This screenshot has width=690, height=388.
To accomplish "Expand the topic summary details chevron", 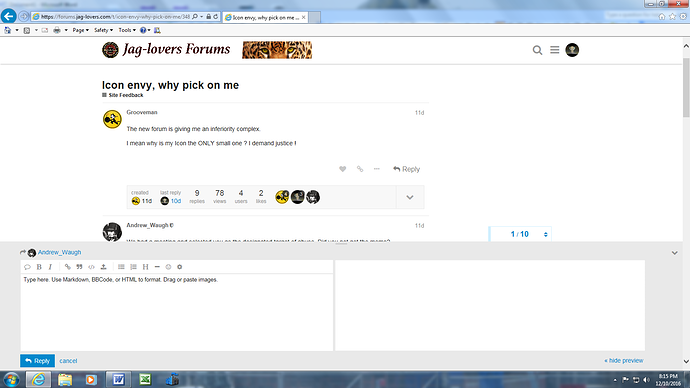I will [x=410, y=197].
